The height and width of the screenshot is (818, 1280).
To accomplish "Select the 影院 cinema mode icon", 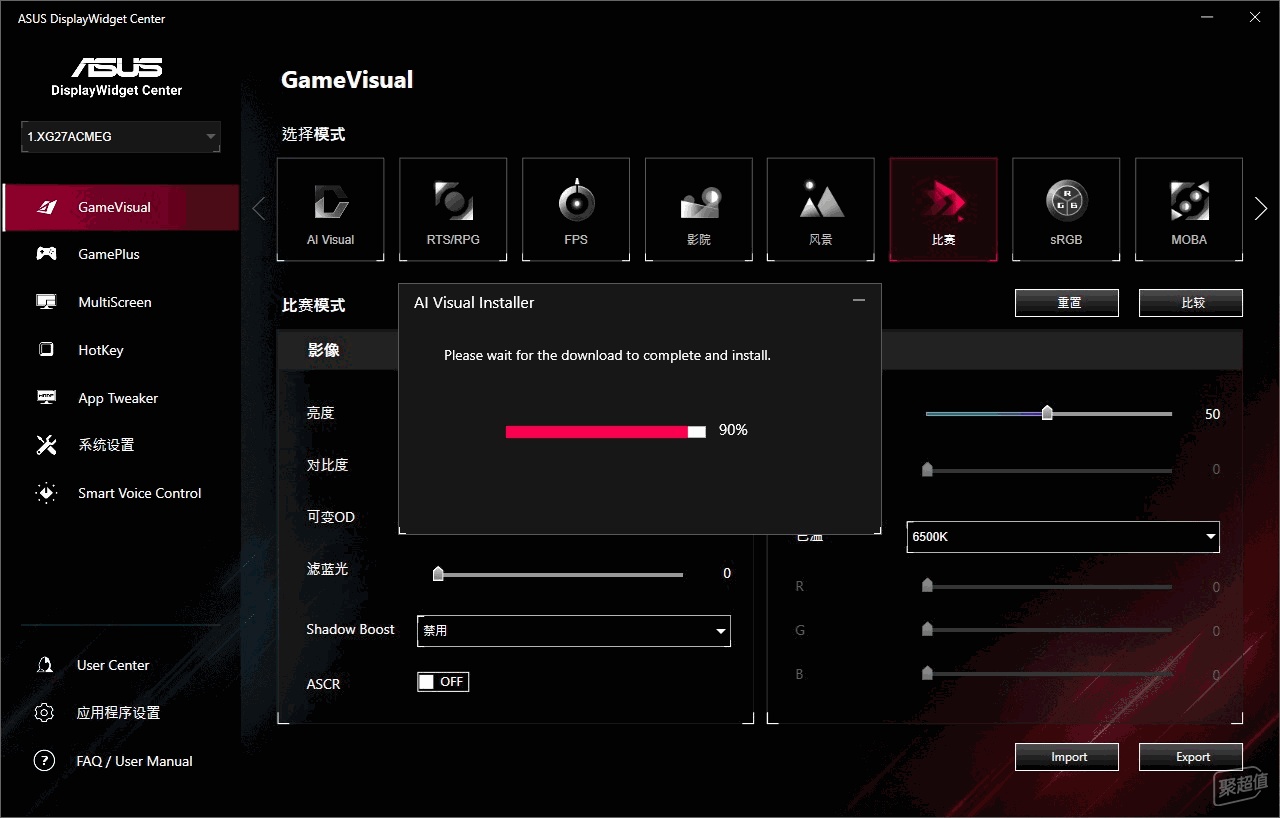I will (x=698, y=209).
